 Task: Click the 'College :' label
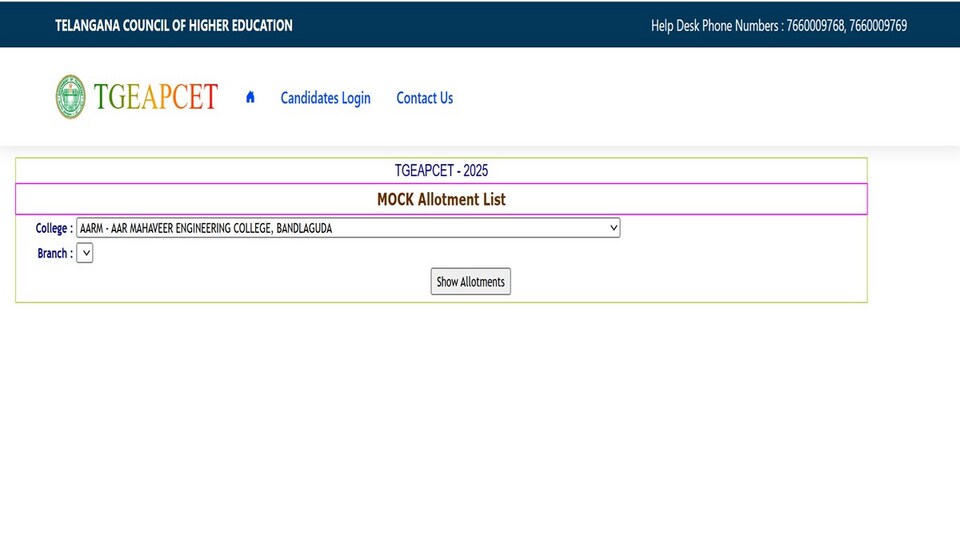pos(54,228)
